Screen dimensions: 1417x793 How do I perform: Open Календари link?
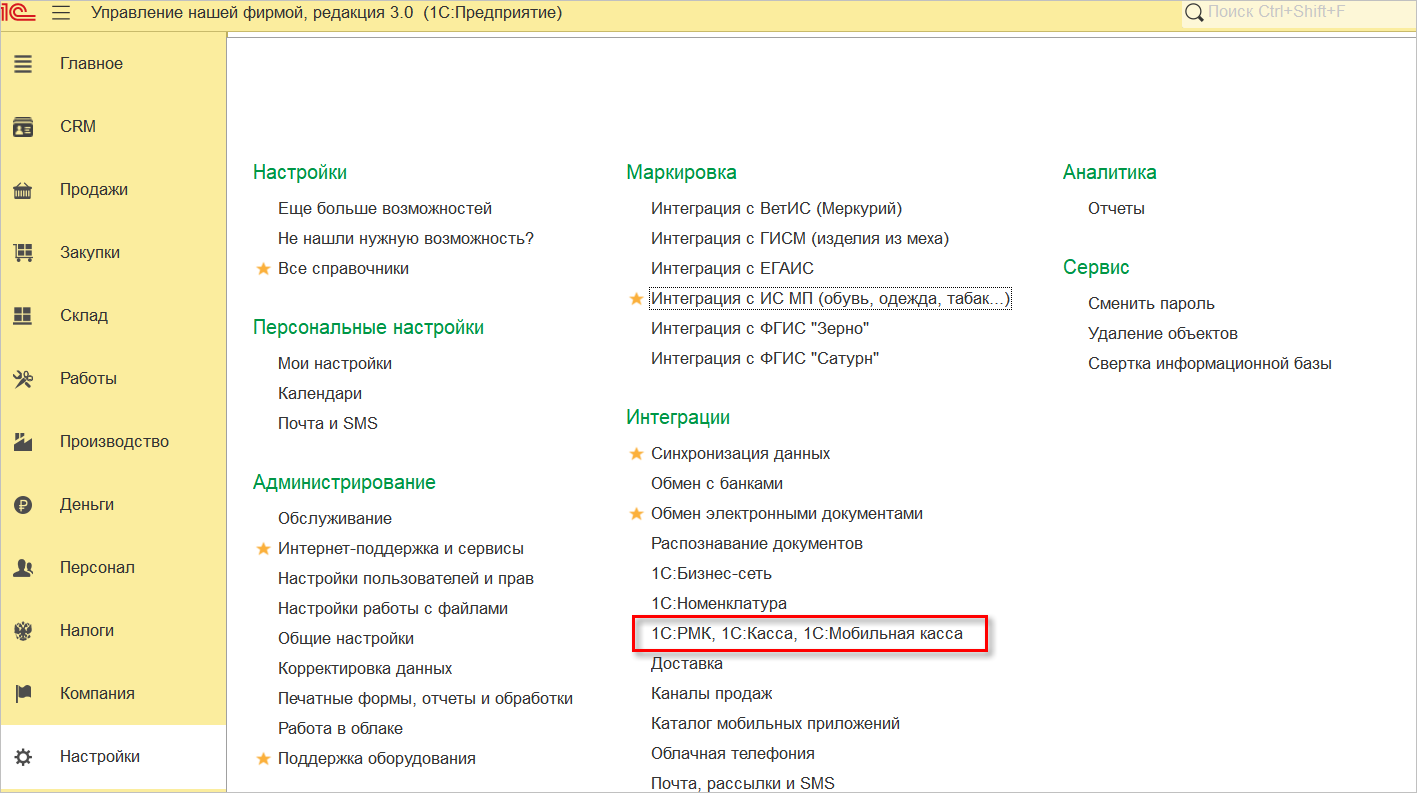coord(320,394)
